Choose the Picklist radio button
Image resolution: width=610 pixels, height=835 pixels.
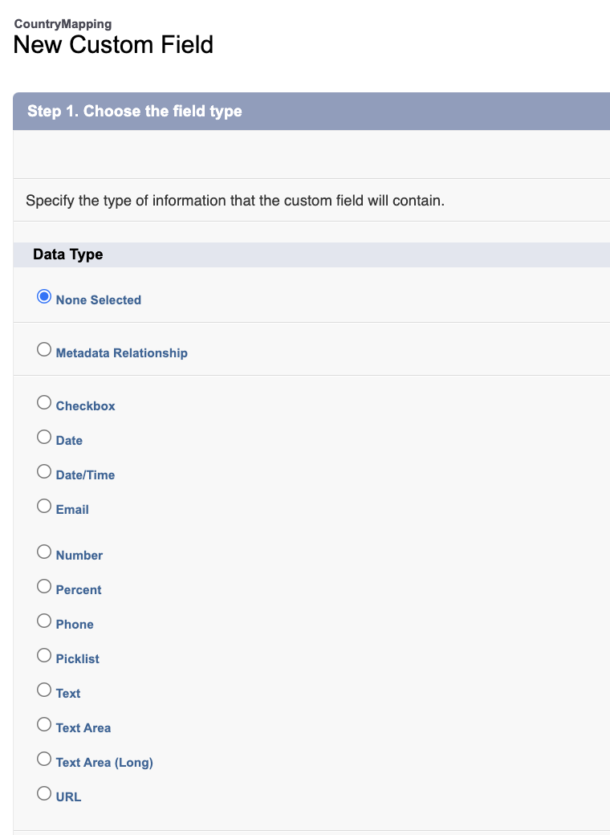point(43,656)
